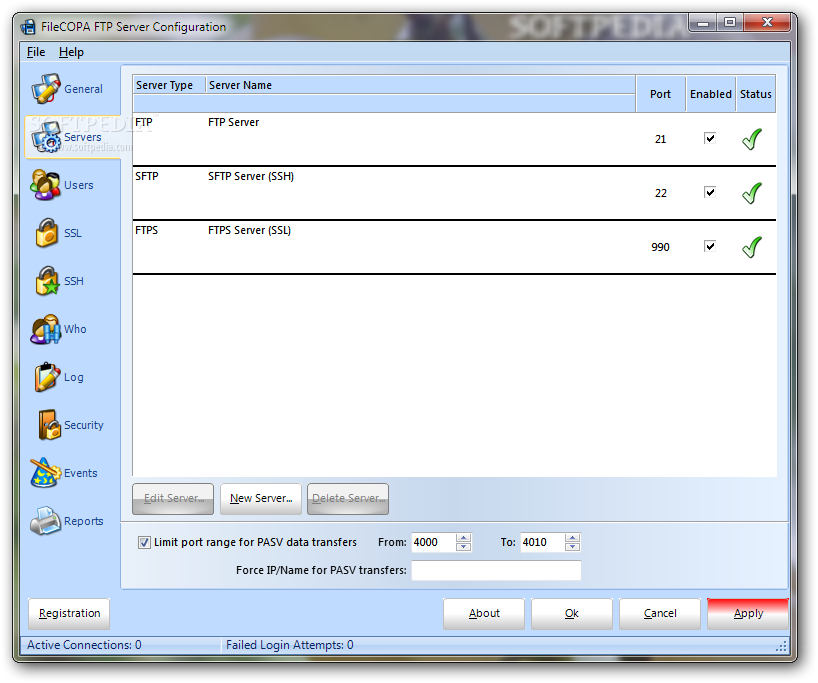Click FileCOPA title bar app icon
Image resolution: width=818 pixels, height=683 pixels.
[x=28, y=27]
